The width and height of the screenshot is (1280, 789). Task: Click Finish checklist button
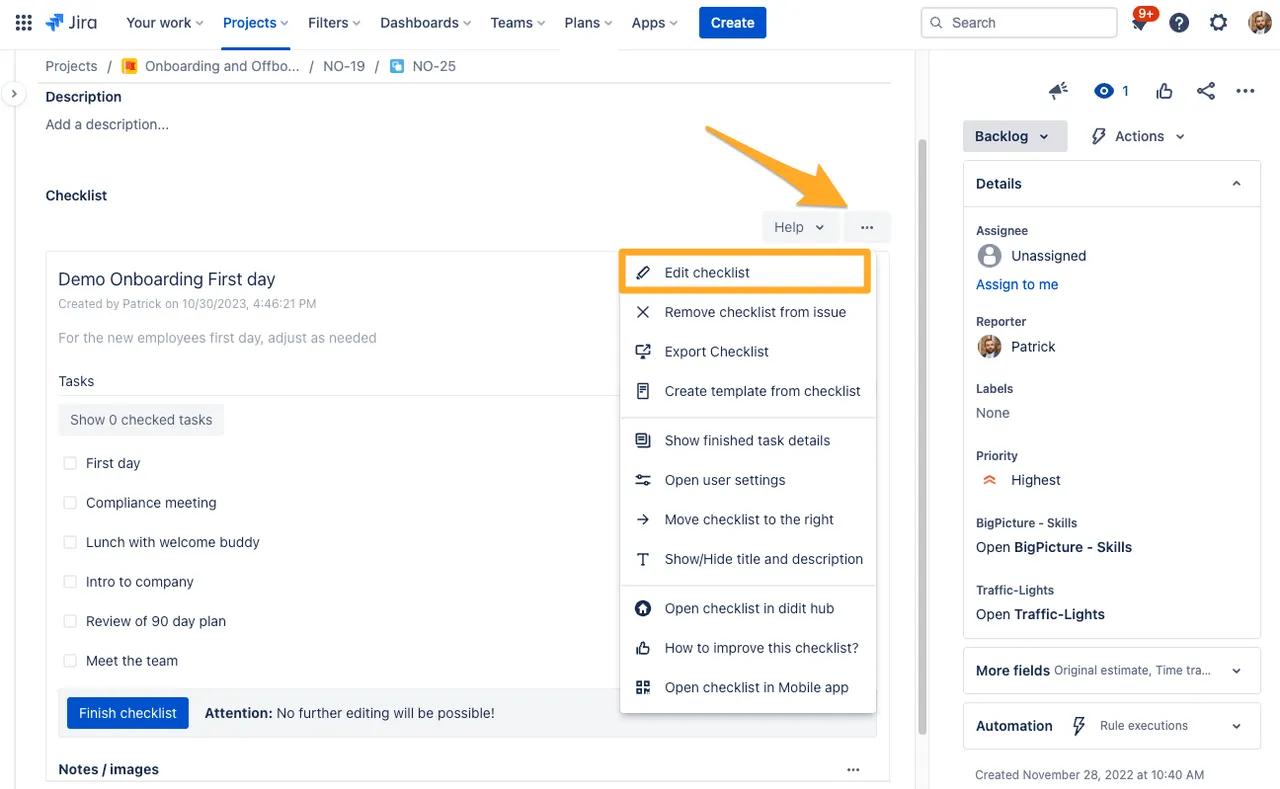click(128, 713)
